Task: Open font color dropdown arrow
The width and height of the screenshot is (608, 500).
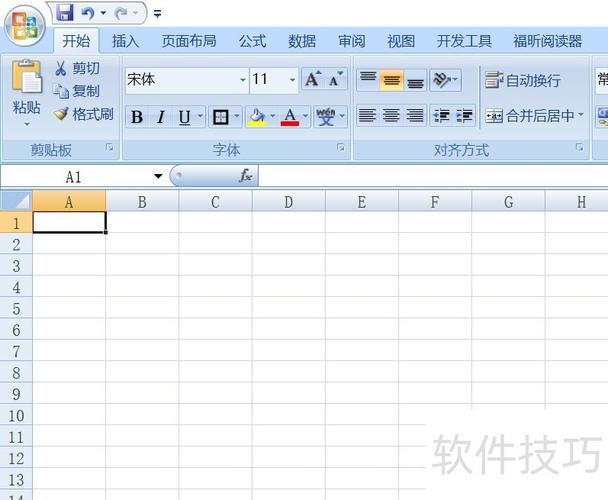Action: click(306, 116)
